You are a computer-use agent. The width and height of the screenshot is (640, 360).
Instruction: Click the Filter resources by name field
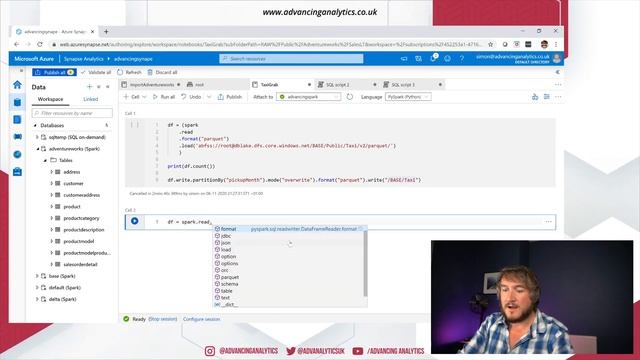[x=72, y=113]
